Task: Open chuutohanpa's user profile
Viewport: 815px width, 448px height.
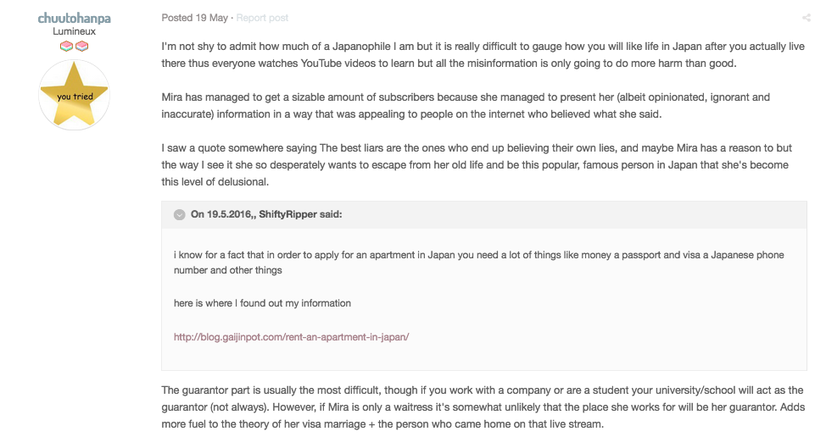Action: click(x=74, y=18)
